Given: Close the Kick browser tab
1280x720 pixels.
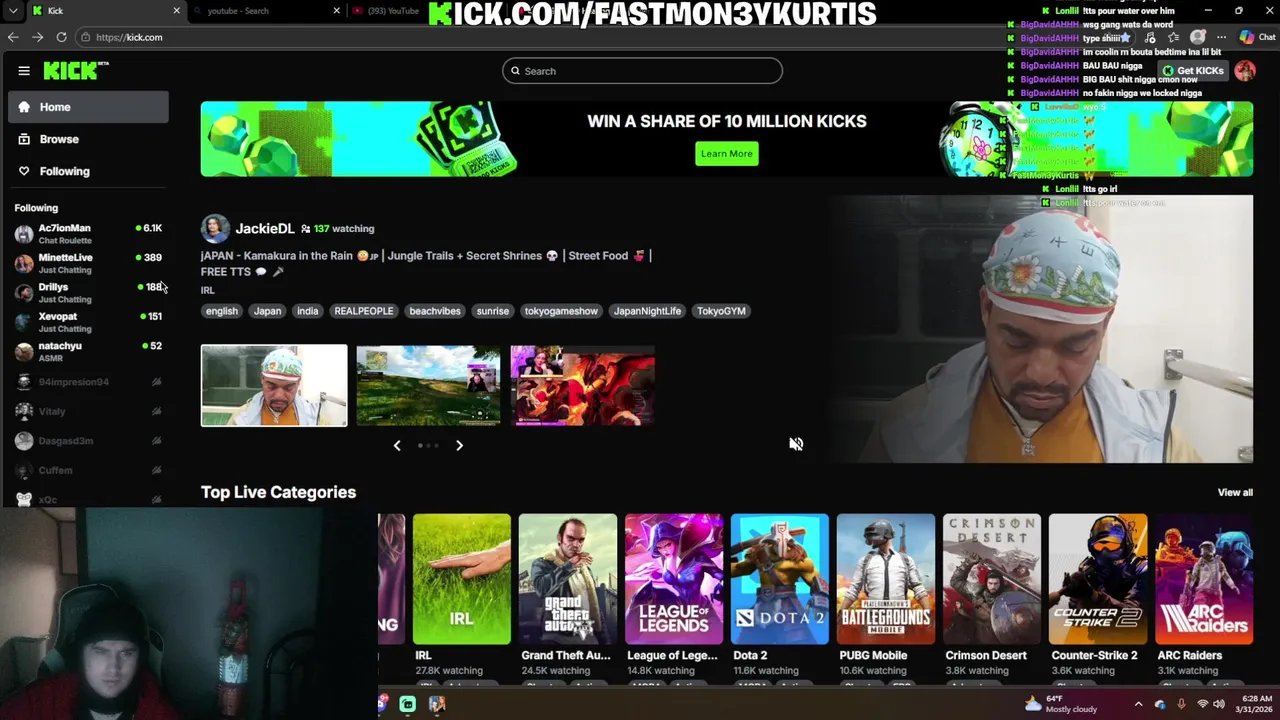Looking at the screenshot, I should (176, 11).
